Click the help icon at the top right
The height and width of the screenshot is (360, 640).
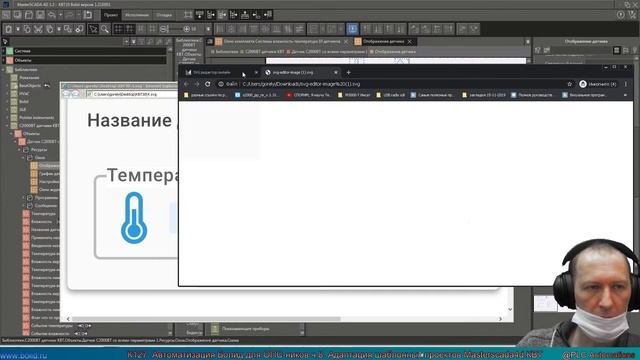coord(620,15)
